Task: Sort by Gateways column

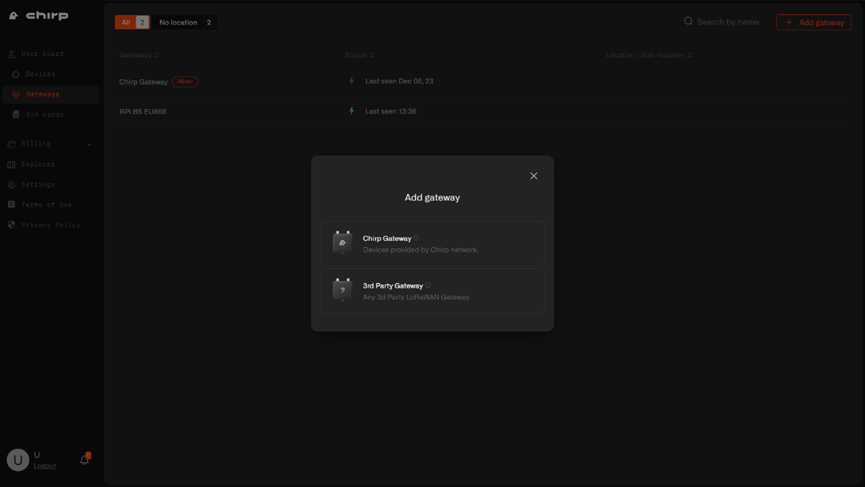Action: [x=139, y=55]
